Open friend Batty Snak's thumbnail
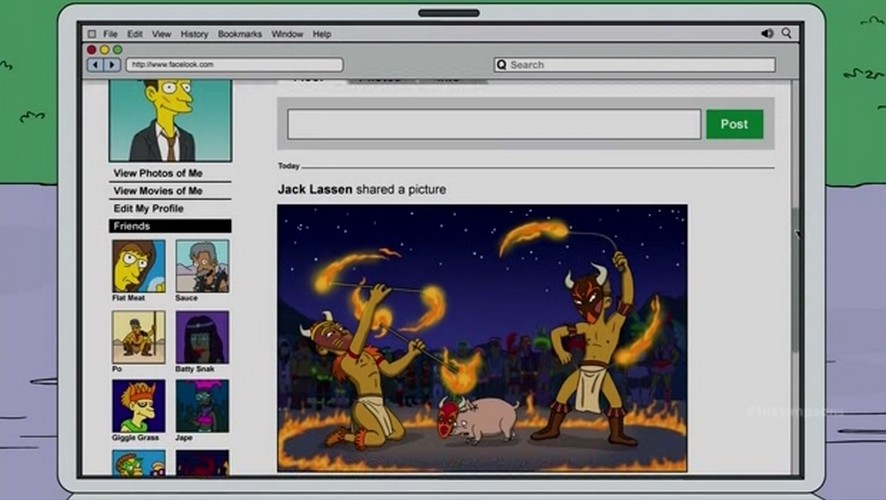 tap(202, 337)
